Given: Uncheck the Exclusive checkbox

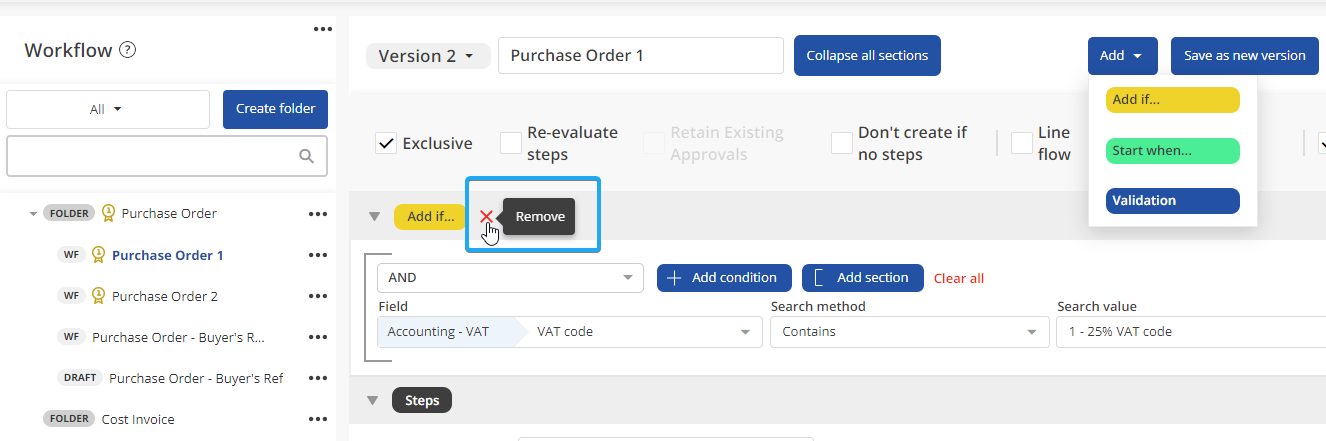Looking at the screenshot, I should [386, 143].
